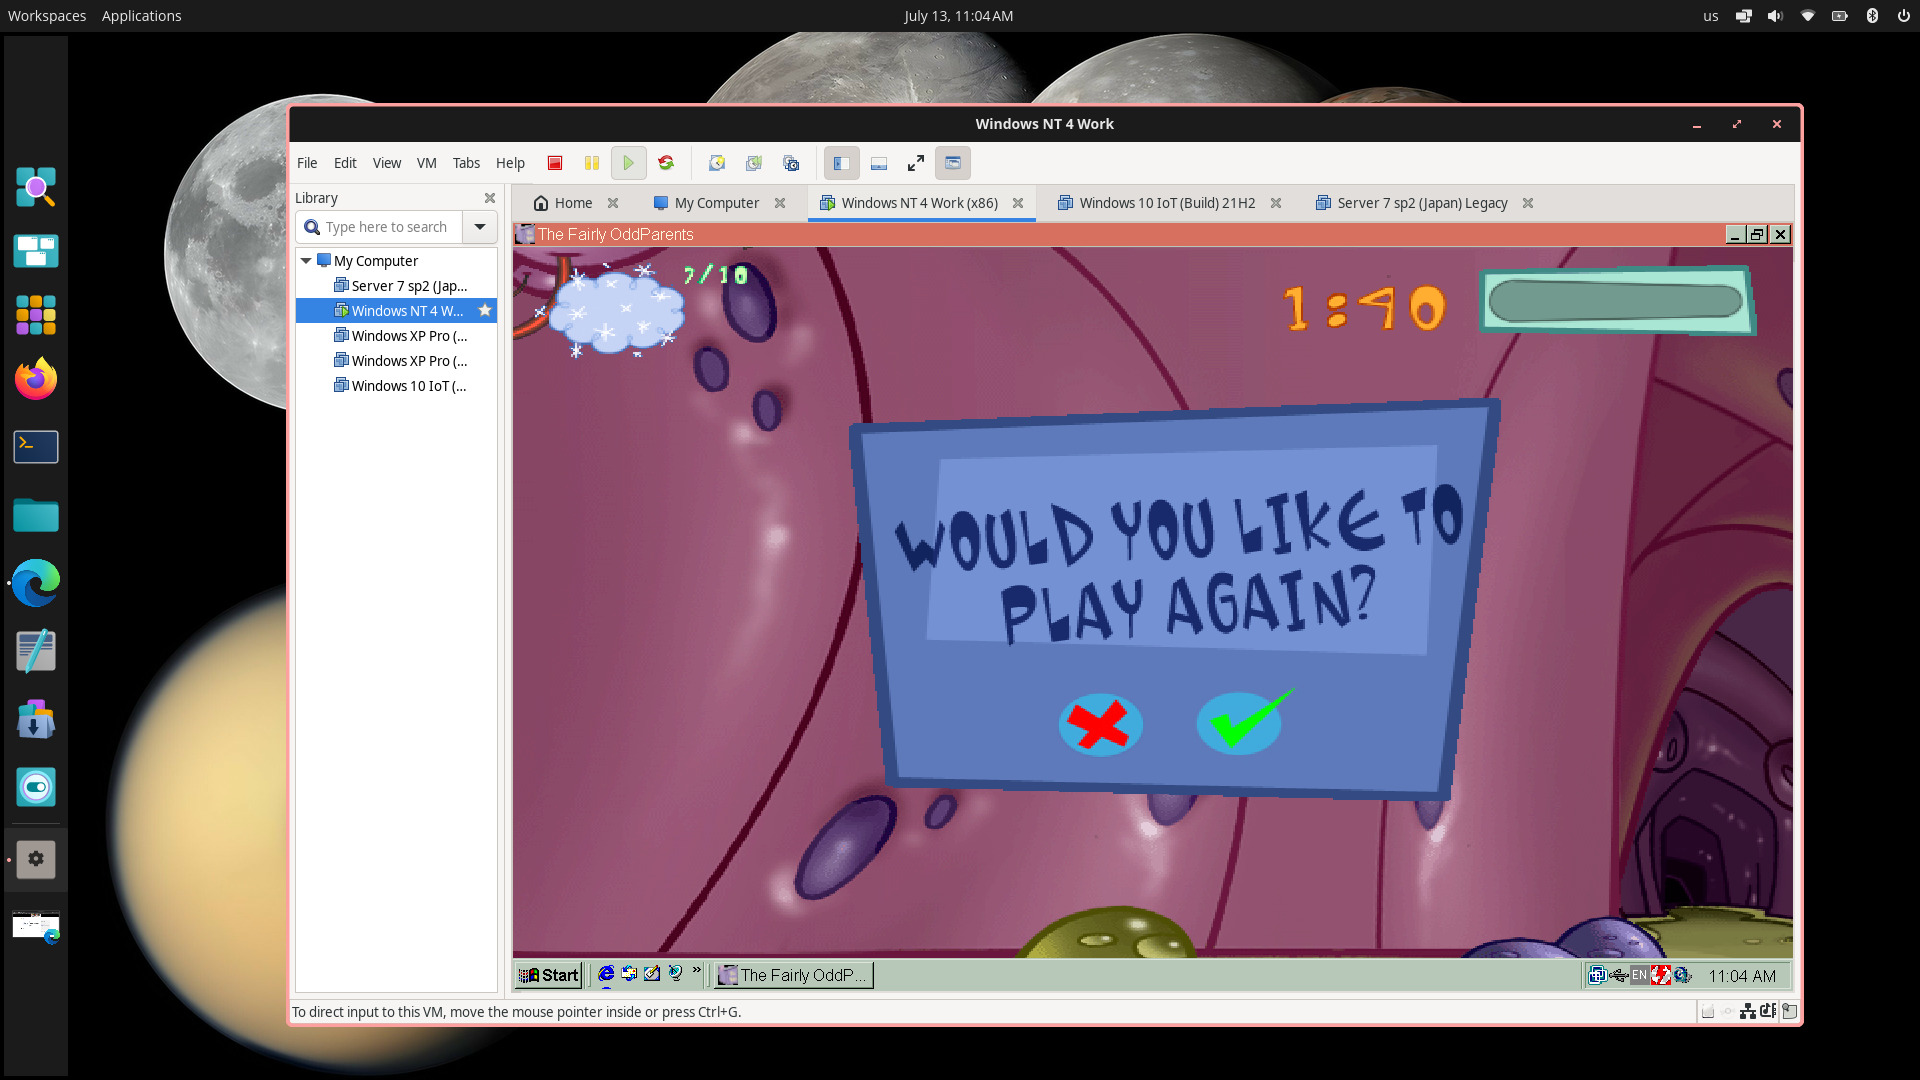
Task: Close the My Computer tab
Action: [780, 203]
